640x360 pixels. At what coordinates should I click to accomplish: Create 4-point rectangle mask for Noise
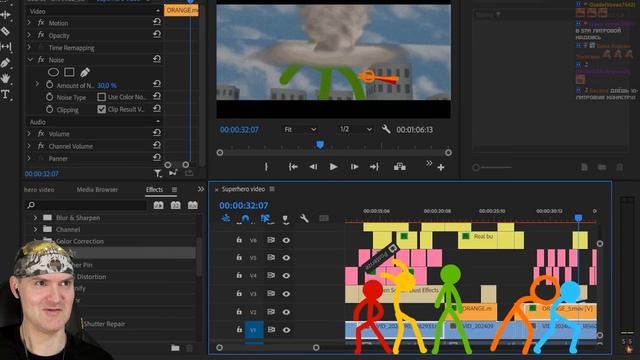[x=69, y=72]
